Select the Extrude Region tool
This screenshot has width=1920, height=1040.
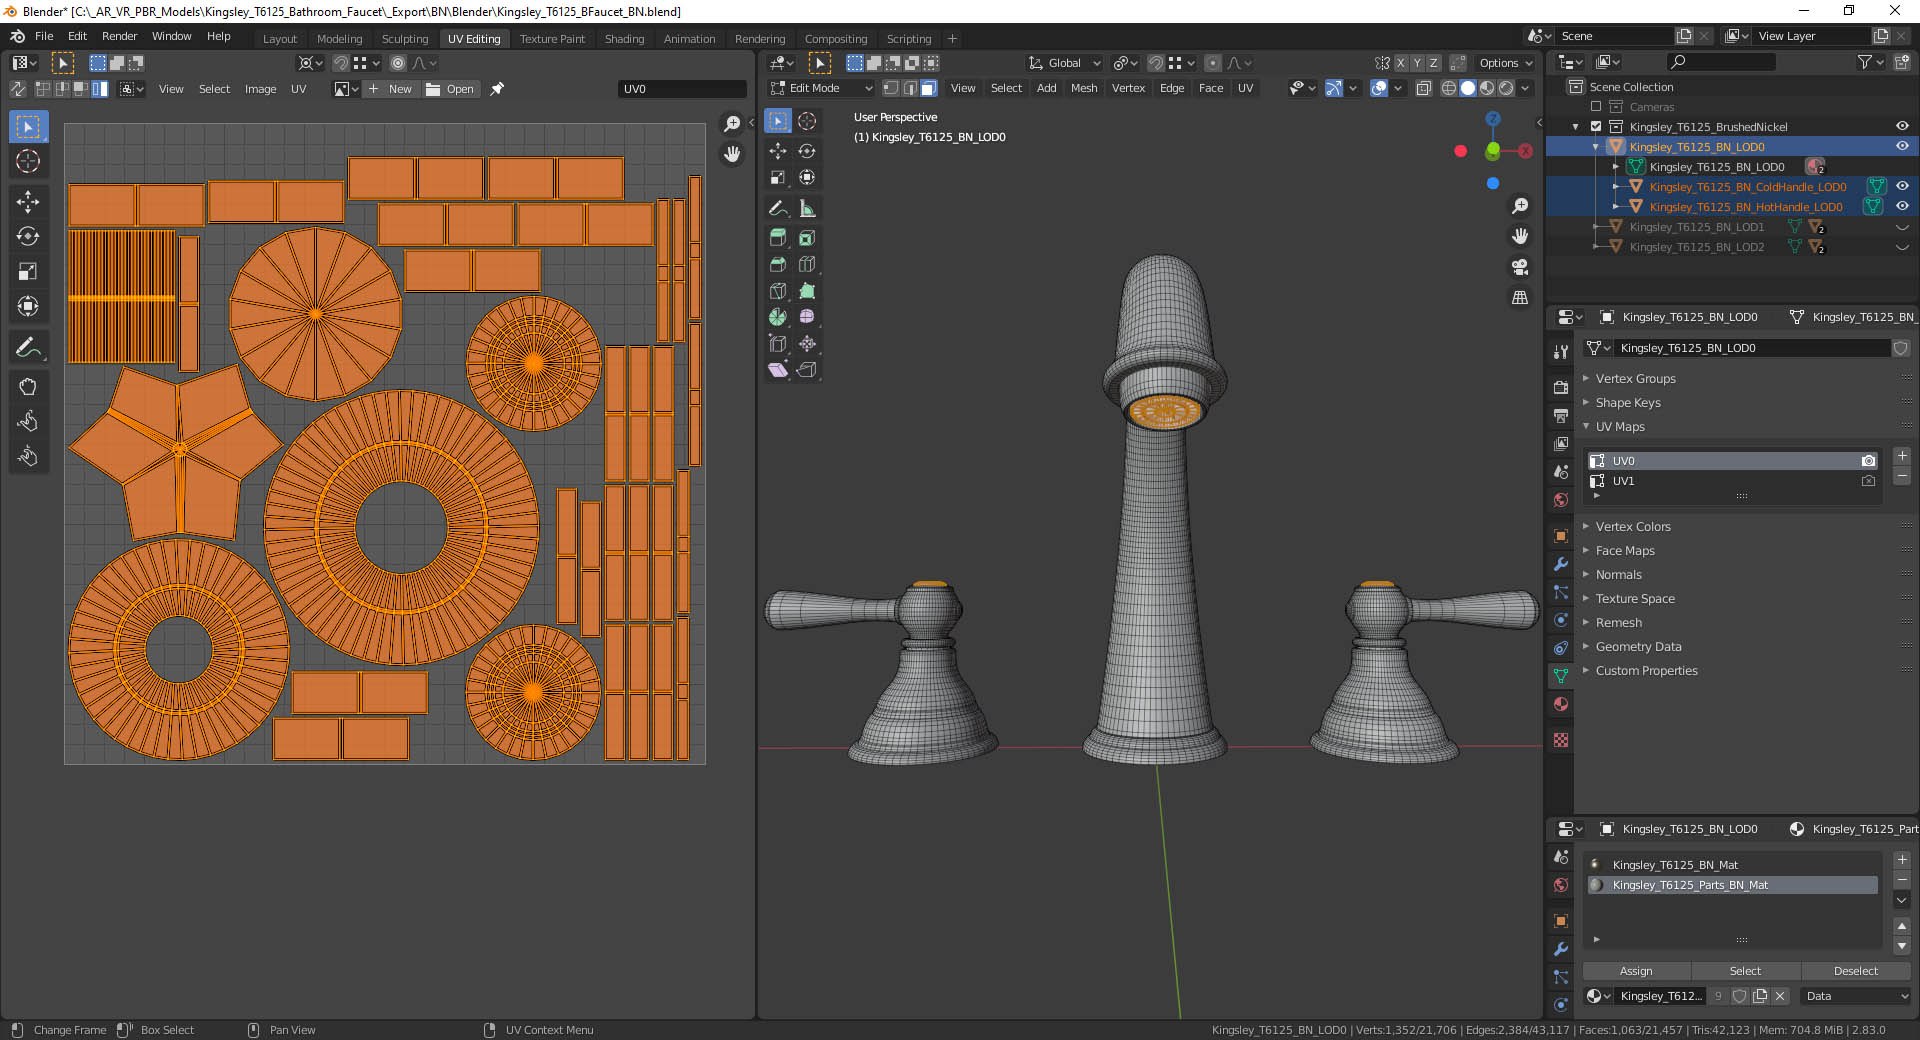point(778,238)
